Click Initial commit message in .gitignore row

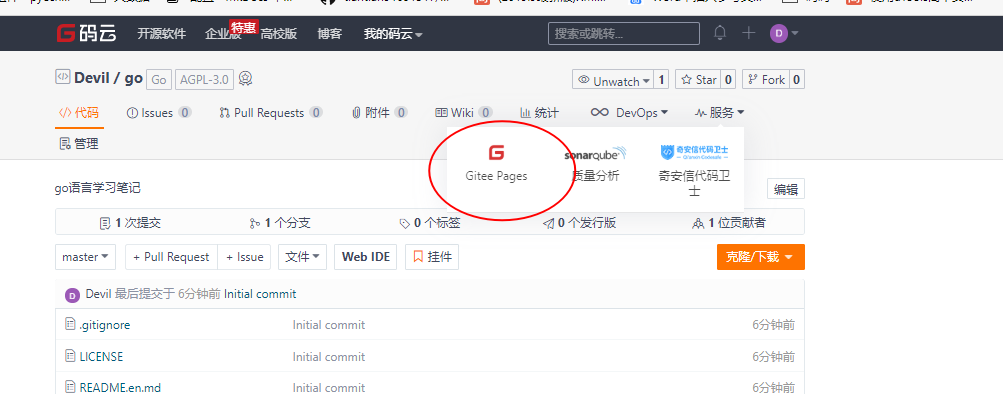pos(329,325)
